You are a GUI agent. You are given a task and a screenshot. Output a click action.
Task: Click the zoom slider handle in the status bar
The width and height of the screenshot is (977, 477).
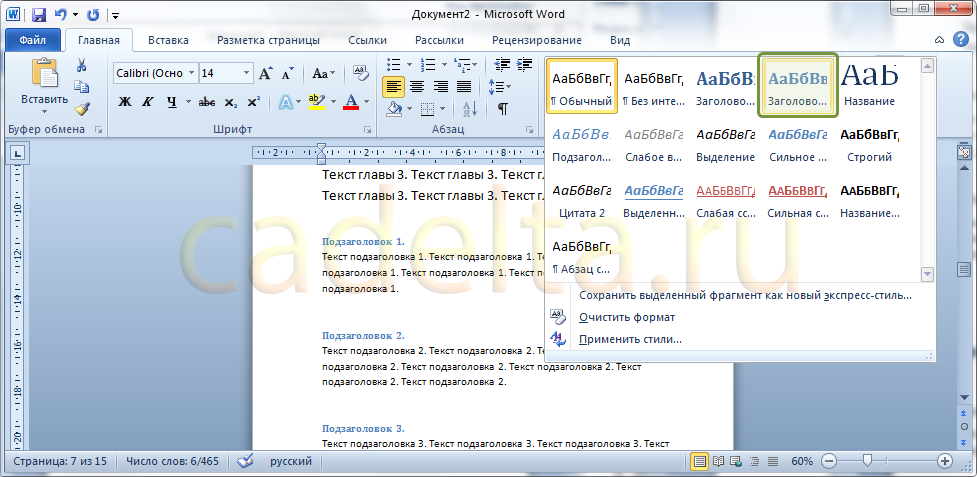pyautogui.click(x=867, y=461)
